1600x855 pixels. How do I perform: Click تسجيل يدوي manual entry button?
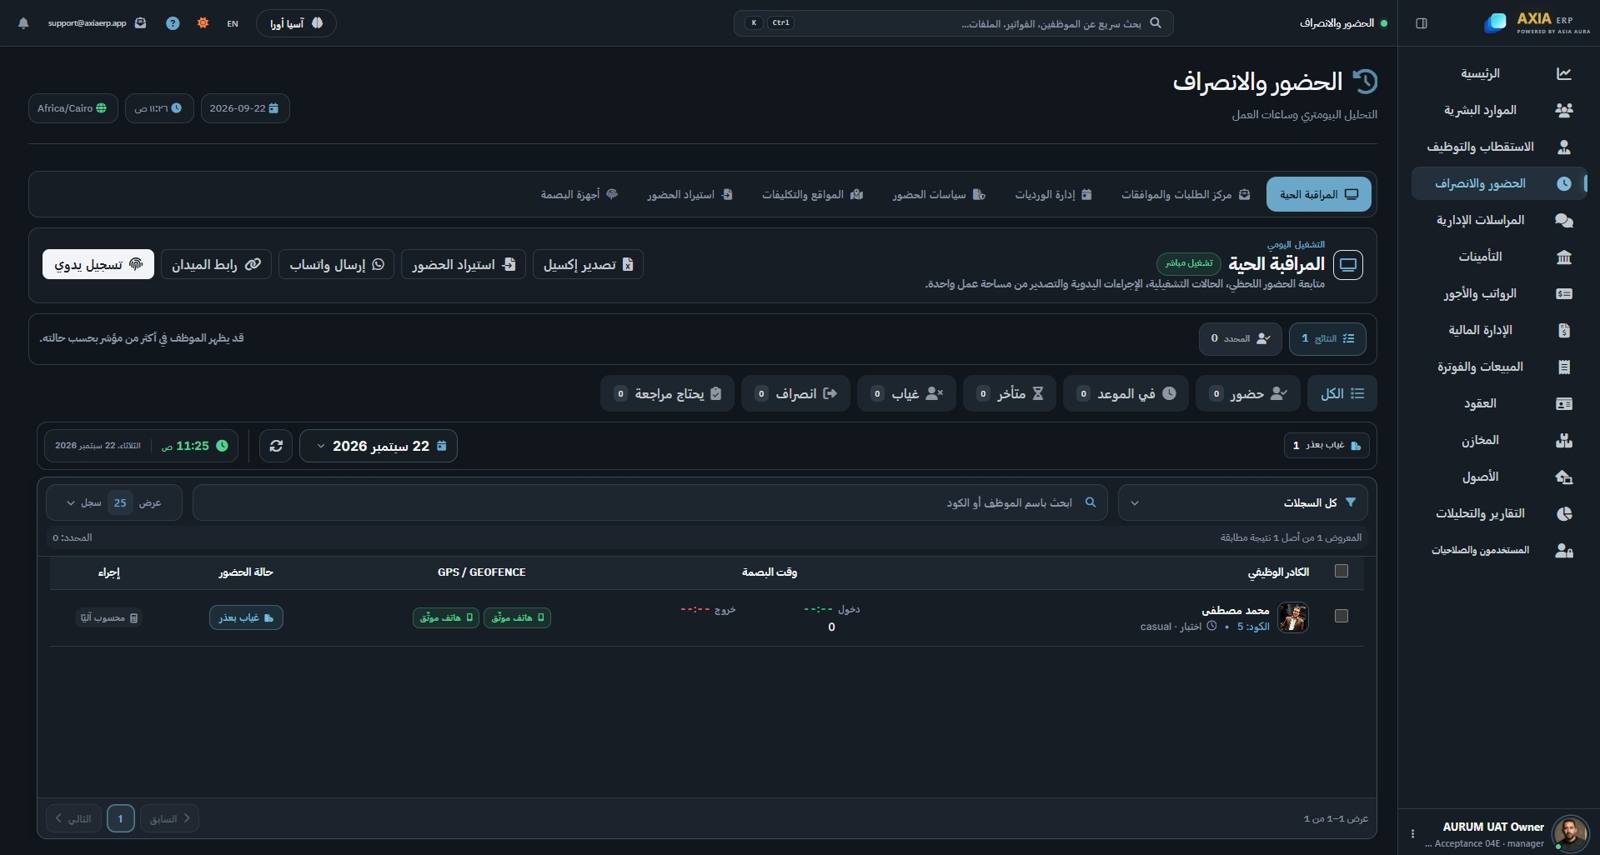(98, 264)
